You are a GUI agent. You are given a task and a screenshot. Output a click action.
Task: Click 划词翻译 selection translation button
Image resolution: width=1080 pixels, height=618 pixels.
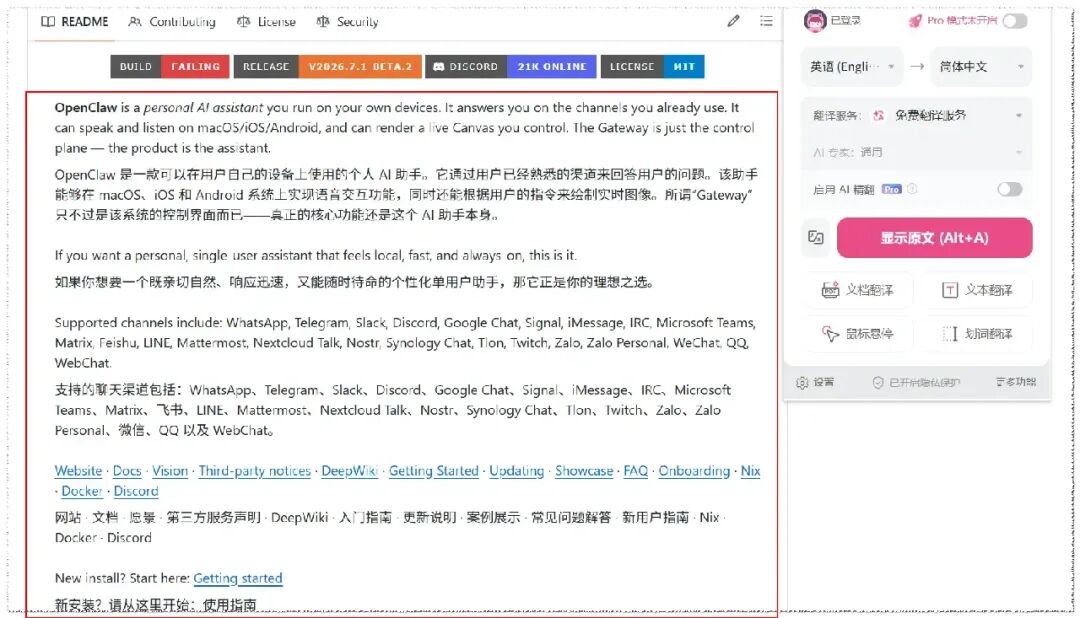[x=977, y=333]
